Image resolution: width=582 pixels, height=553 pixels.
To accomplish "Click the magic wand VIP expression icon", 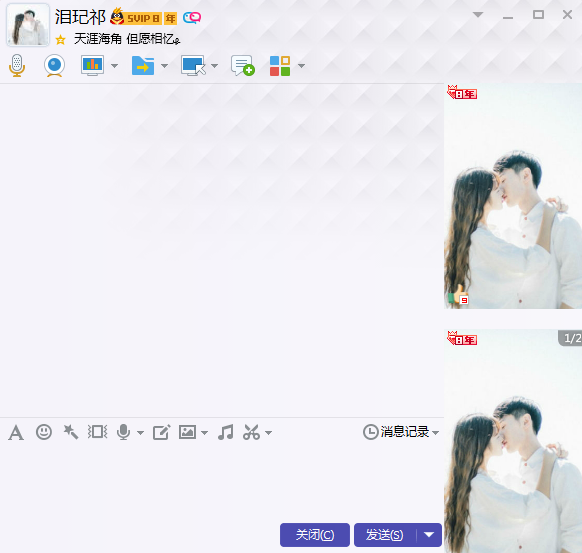I will (71, 432).
